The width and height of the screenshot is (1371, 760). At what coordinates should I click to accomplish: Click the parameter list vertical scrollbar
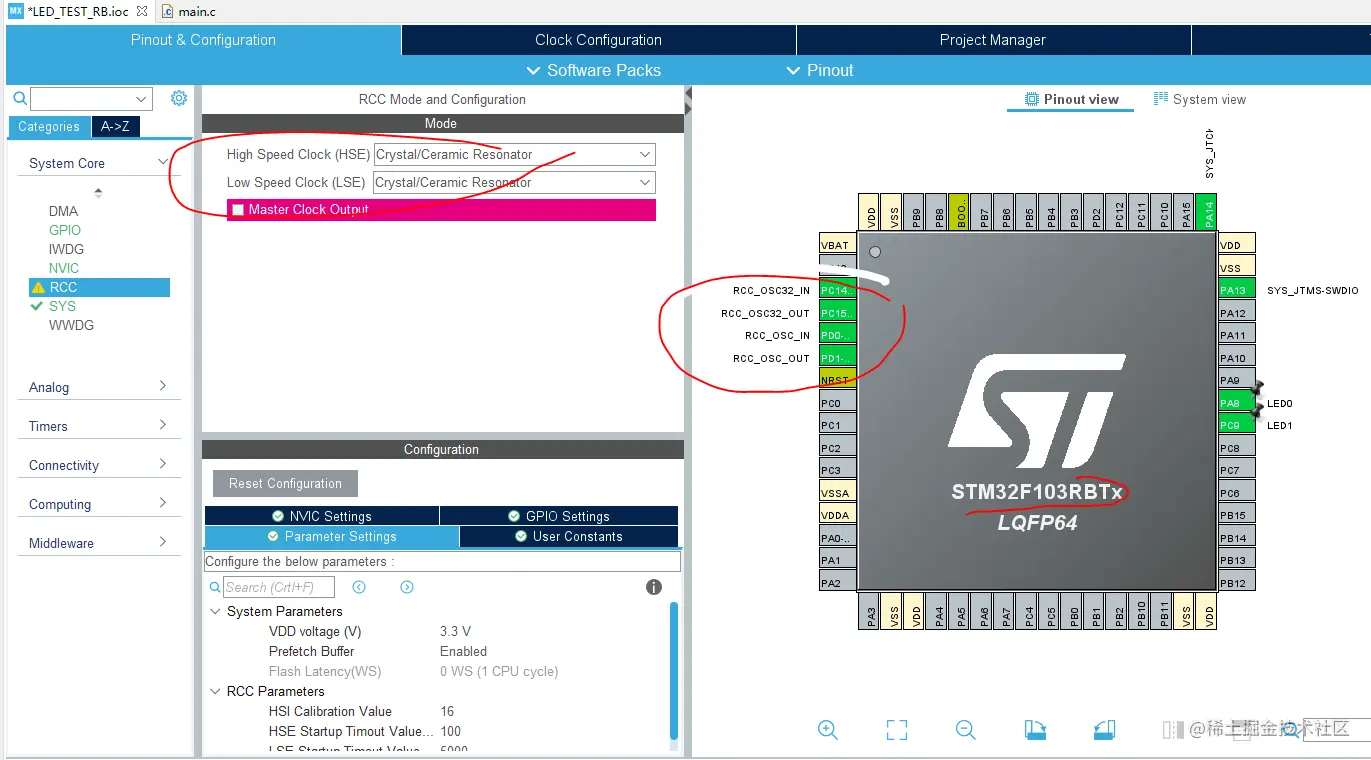(x=674, y=670)
